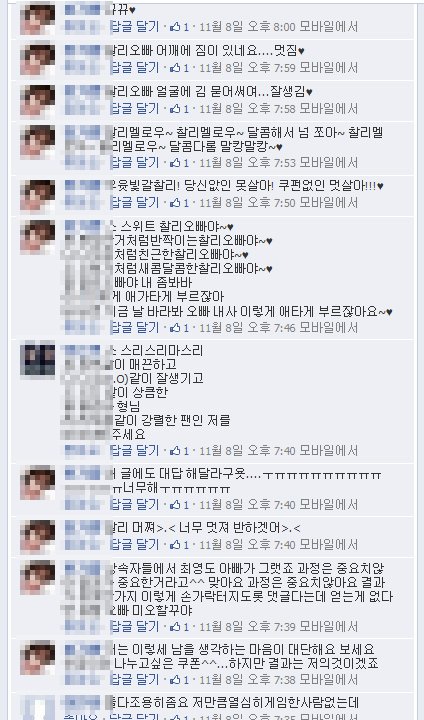Image resolution: width=424 pixels, height=720 pixels.
Task: Reply to the 찰리멜로우 comment
Action: (x=135, y=163)
